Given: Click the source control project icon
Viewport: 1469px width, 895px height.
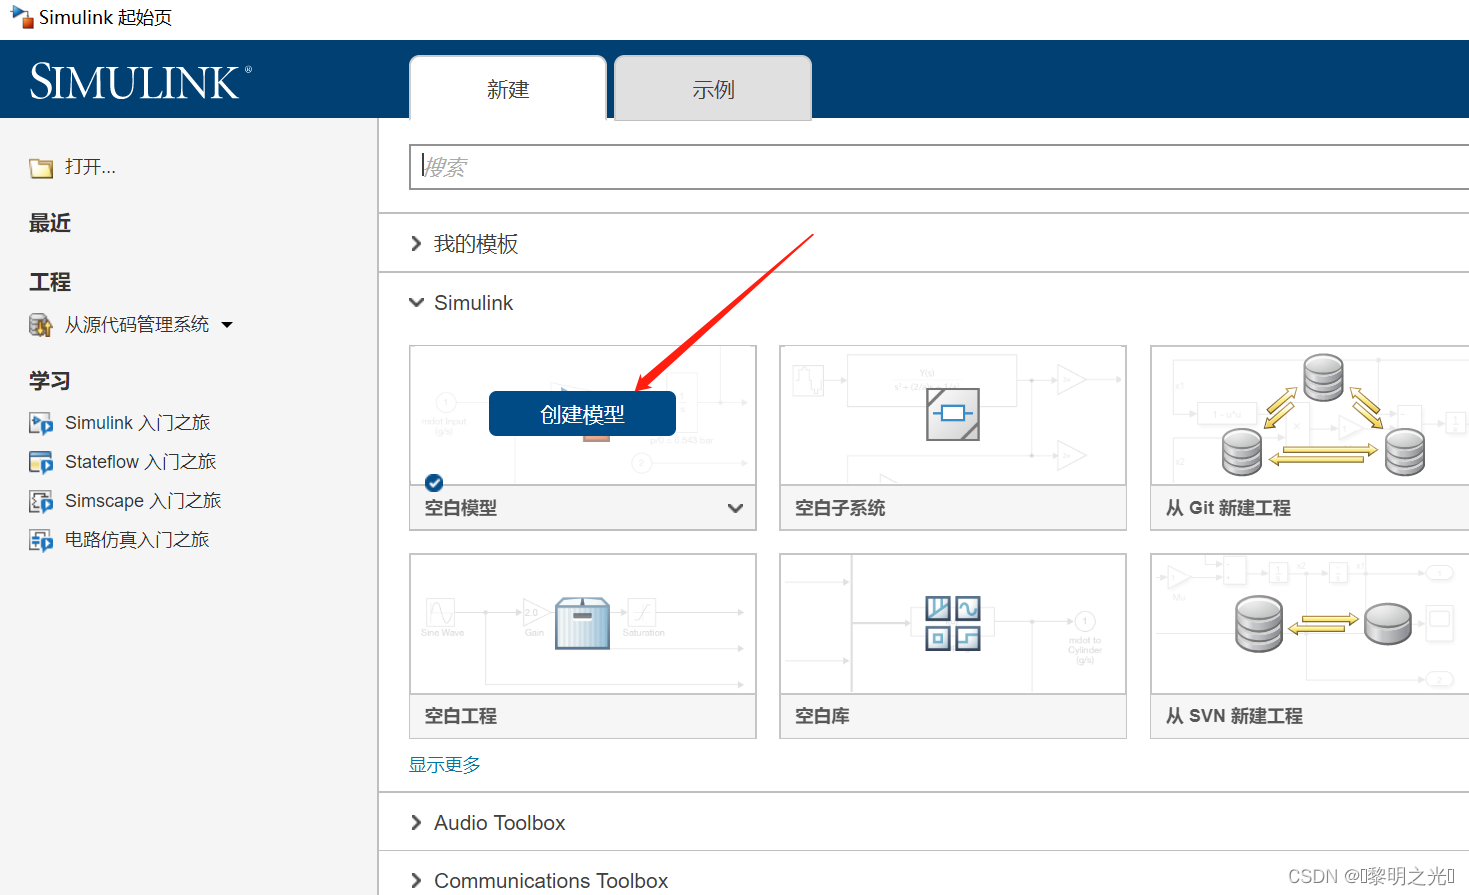Looking at the screenshot, I should 41,325.
